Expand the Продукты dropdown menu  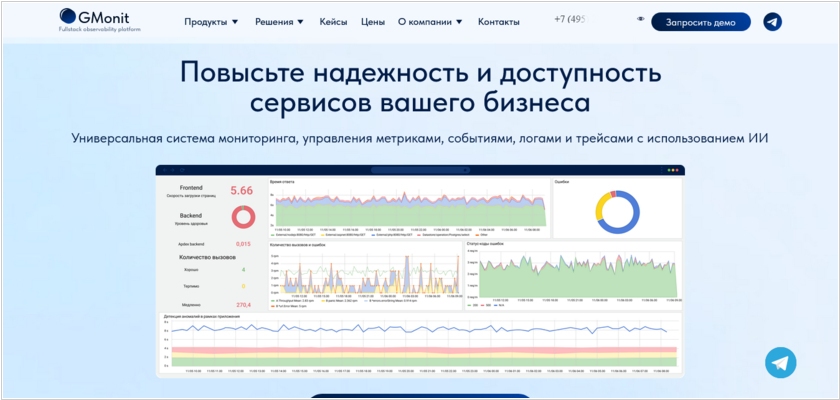click(211, 22)
